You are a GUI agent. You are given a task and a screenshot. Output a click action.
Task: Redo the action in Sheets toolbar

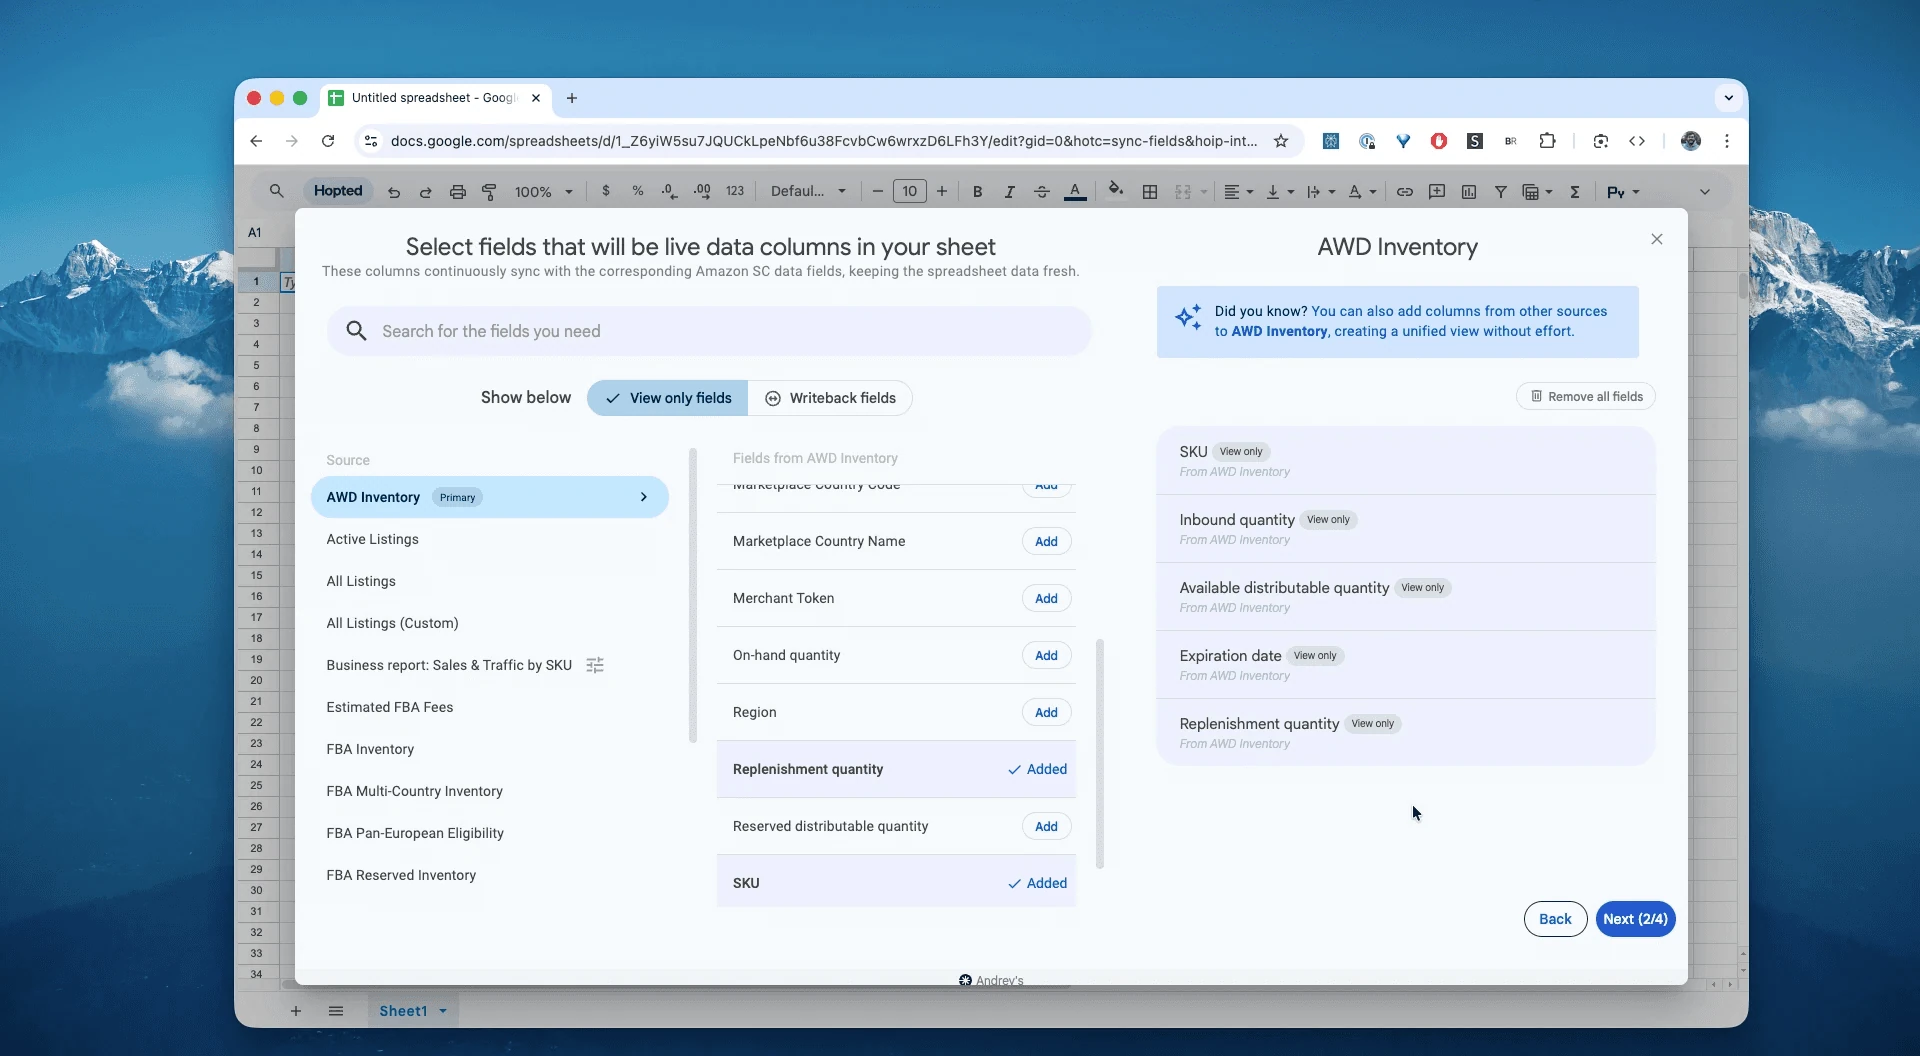(425, 192)
